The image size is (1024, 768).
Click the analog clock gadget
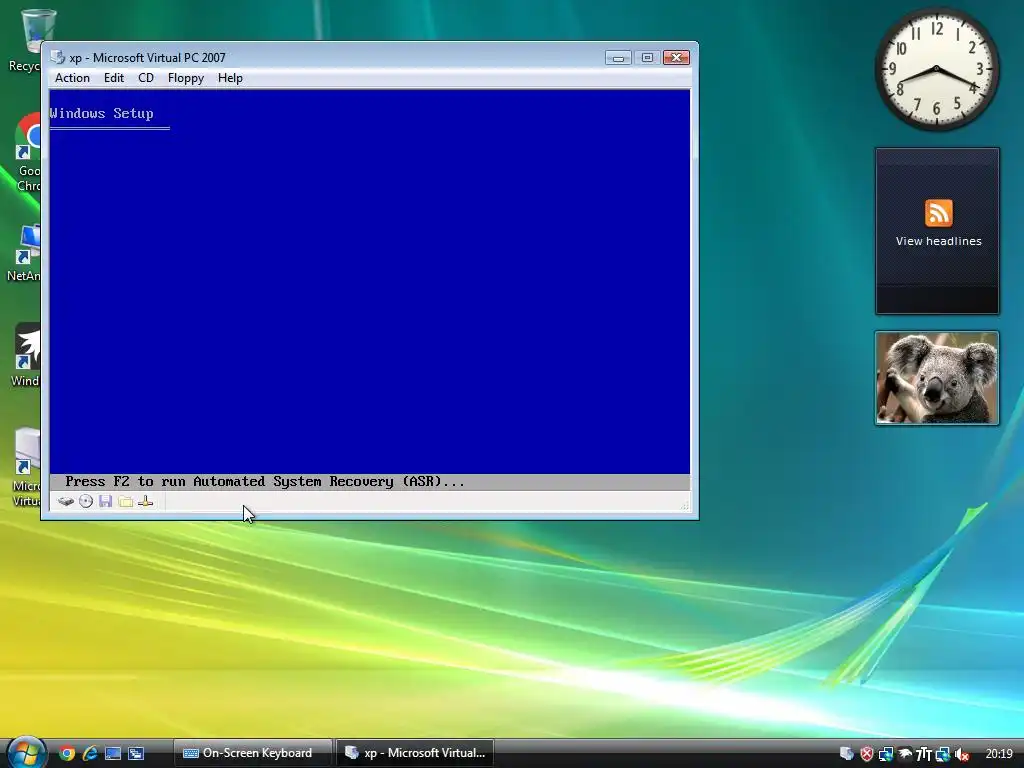point(936,69)
